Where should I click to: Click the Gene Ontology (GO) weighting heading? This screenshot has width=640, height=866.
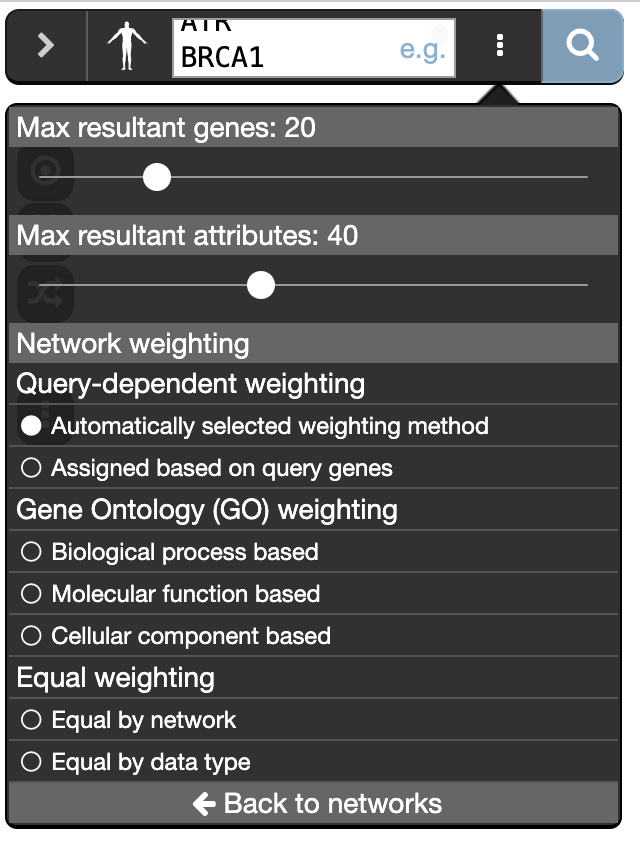207,510
